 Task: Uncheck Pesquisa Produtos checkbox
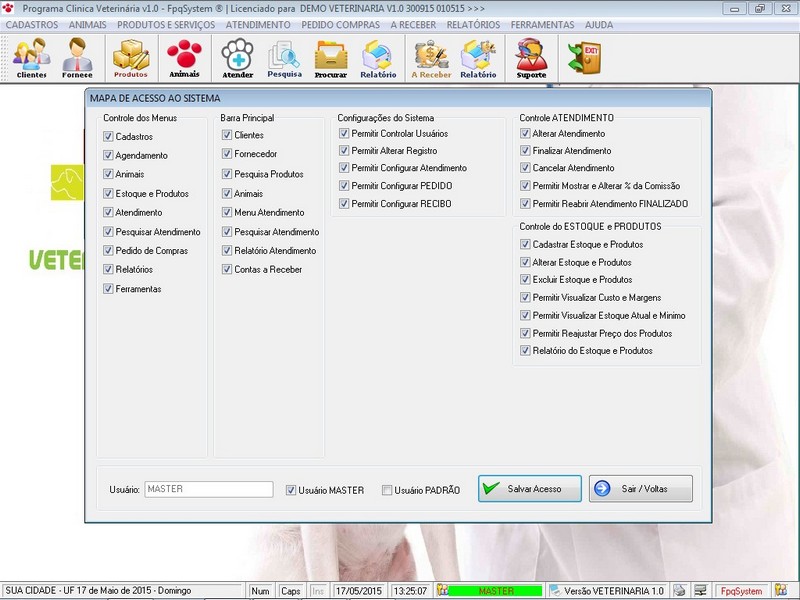(x=227, y=174)
